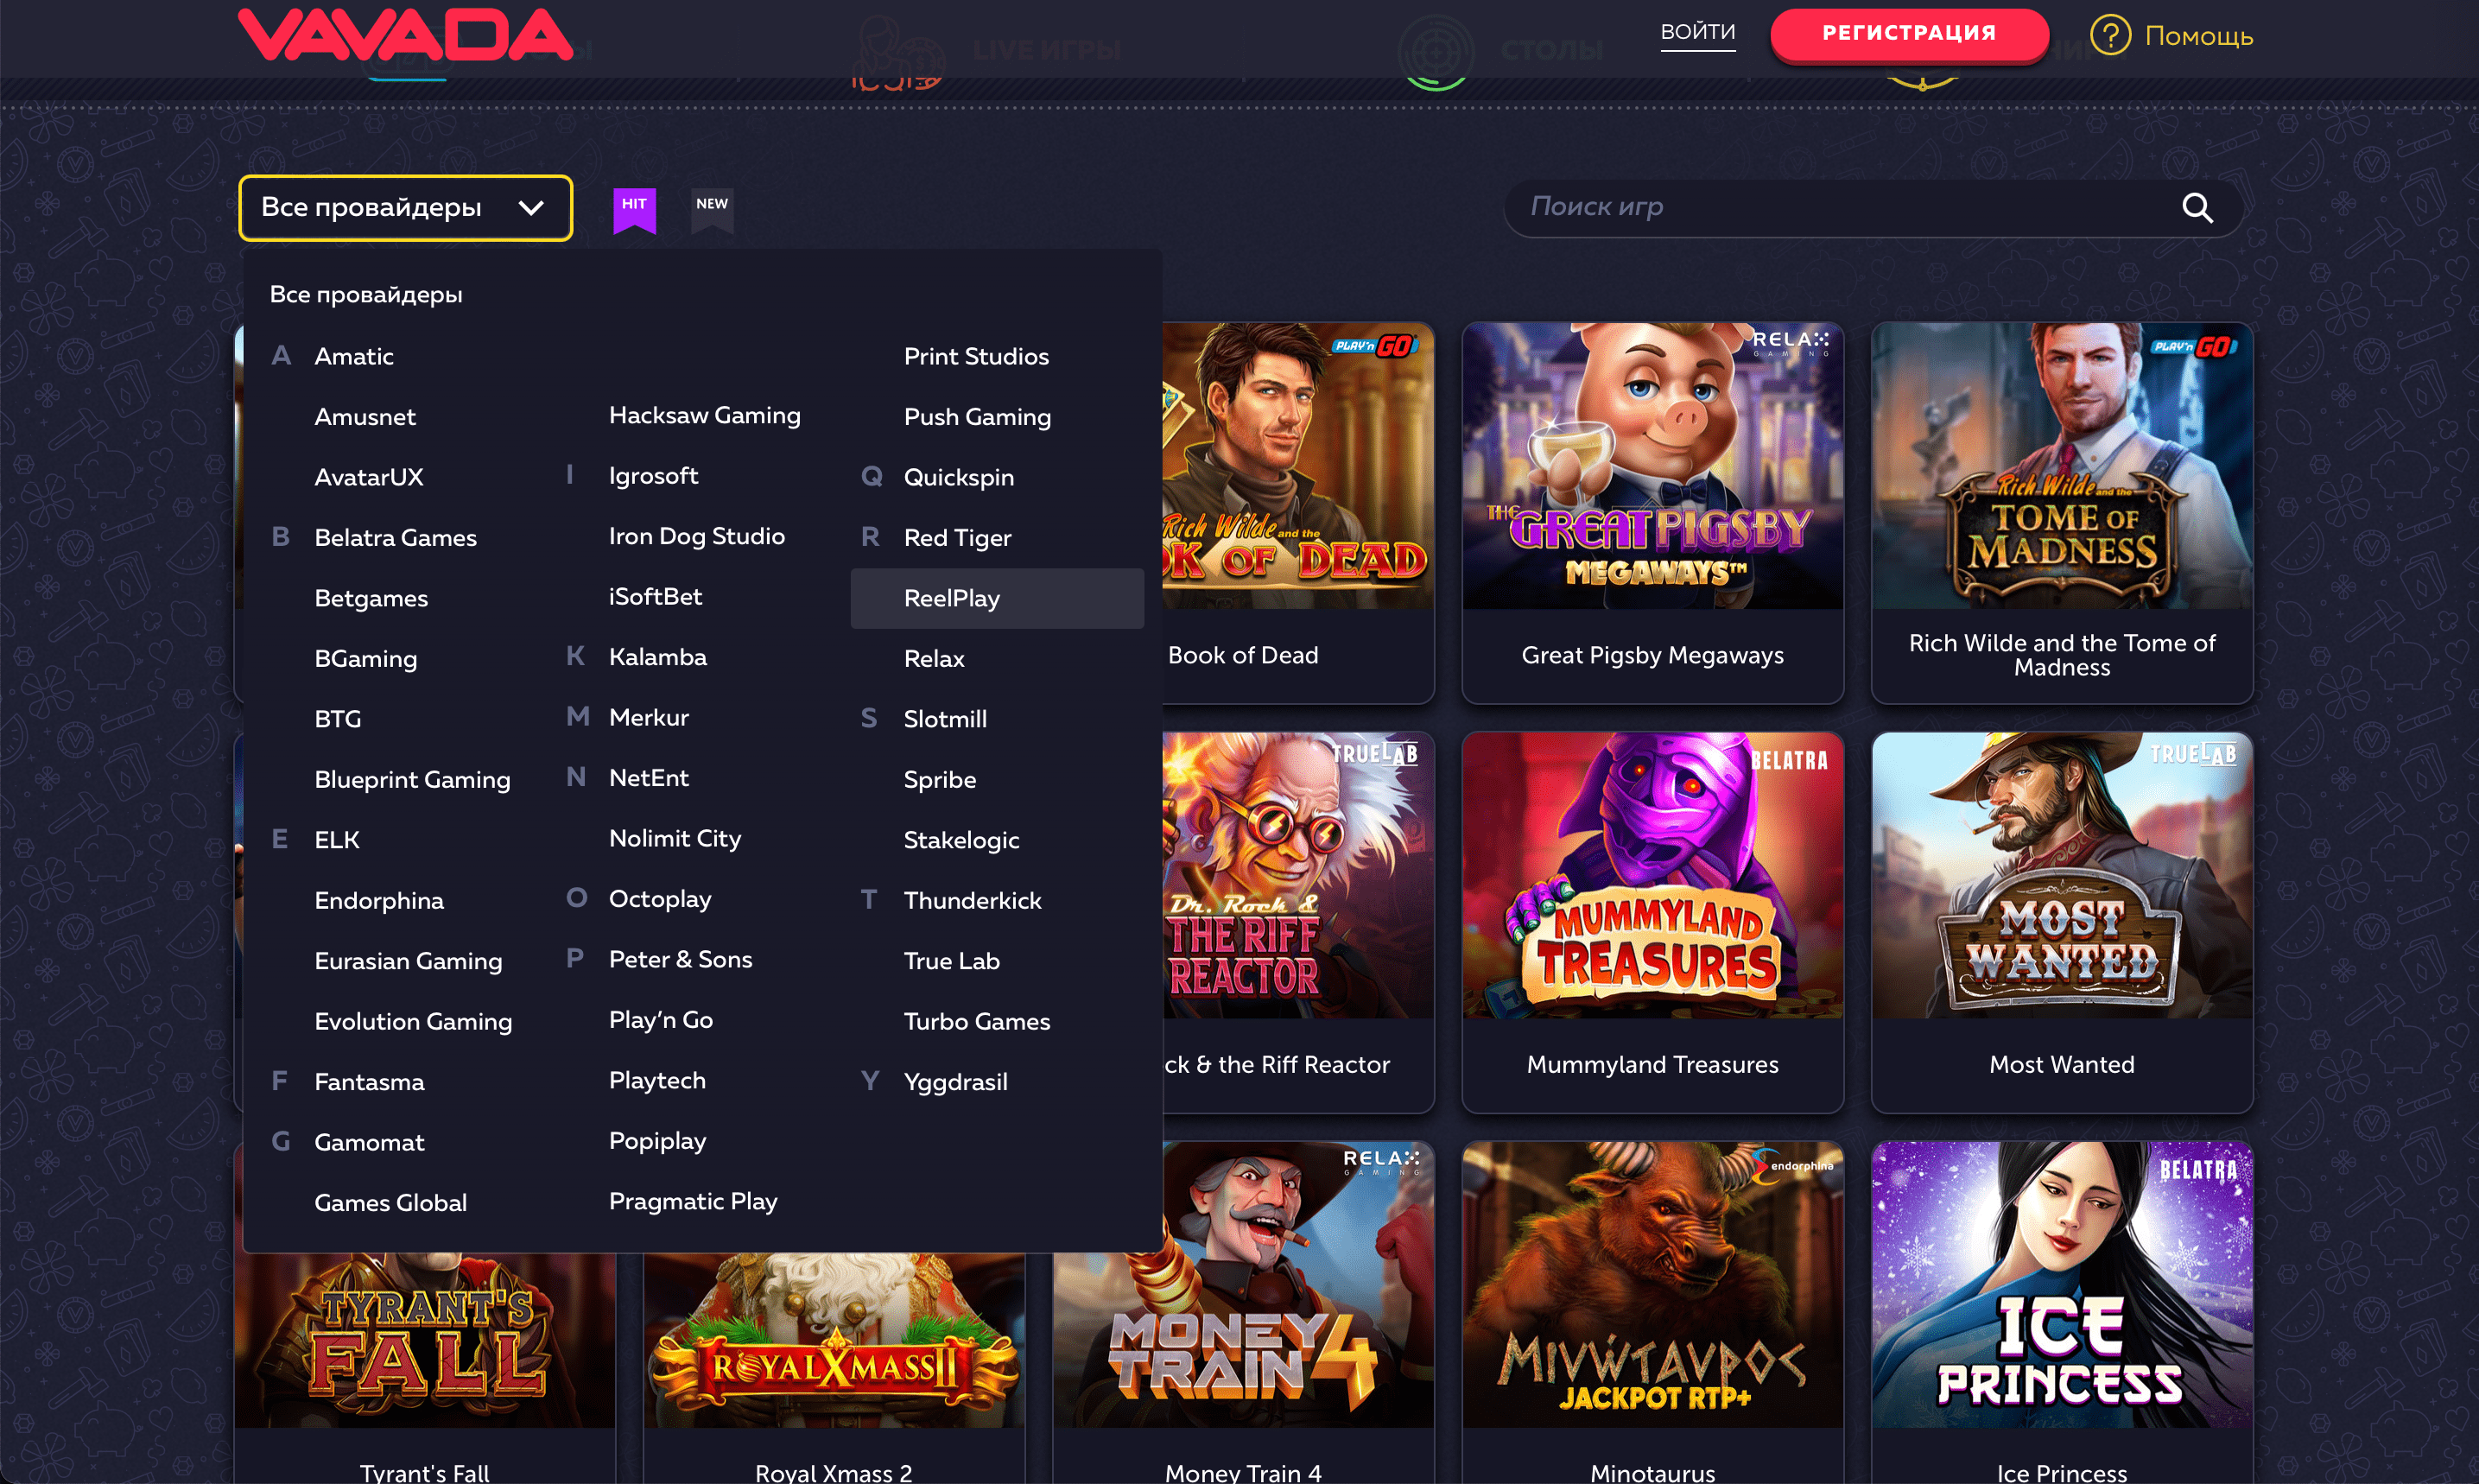Viewport: 2479px width, 1484px height.
Task: Toggle the NEW games filter
Action: (712, 210)
